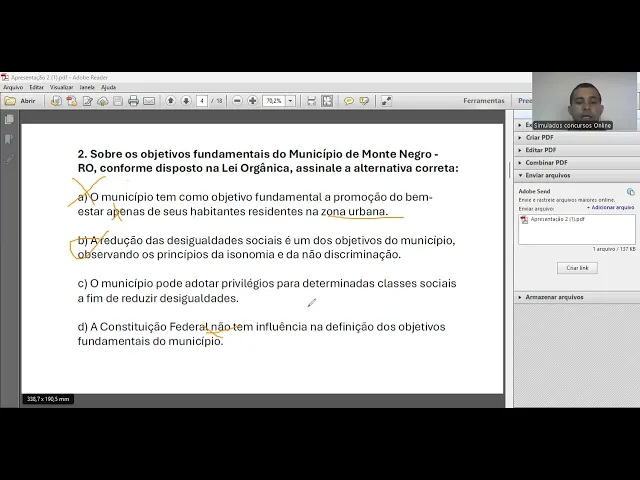The image size is (640, 480).
Task: Zoom in with the plus button
Action: point(253,100)
